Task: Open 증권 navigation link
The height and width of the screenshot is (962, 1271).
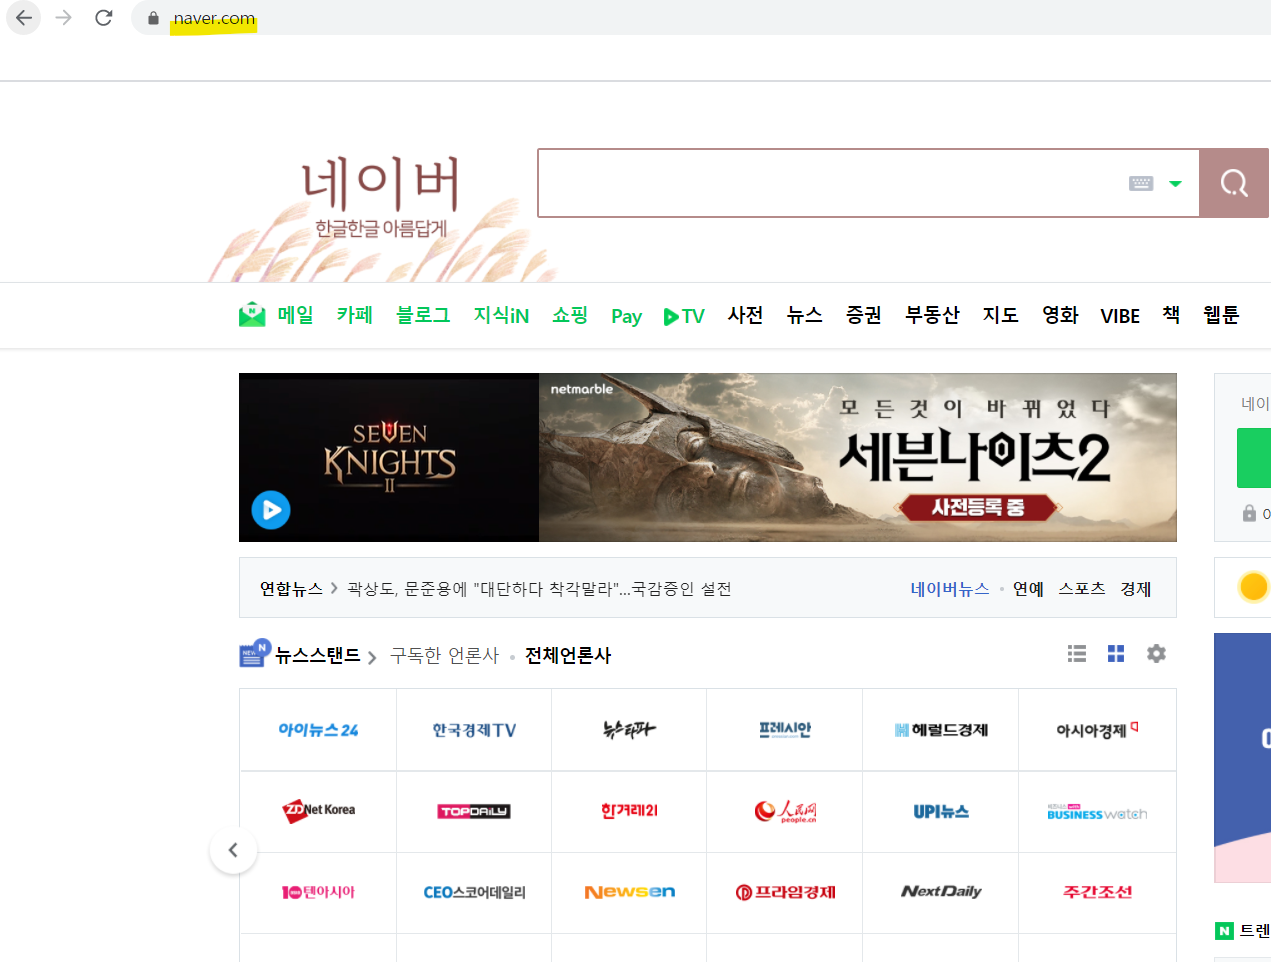Action: coord(863,315)
